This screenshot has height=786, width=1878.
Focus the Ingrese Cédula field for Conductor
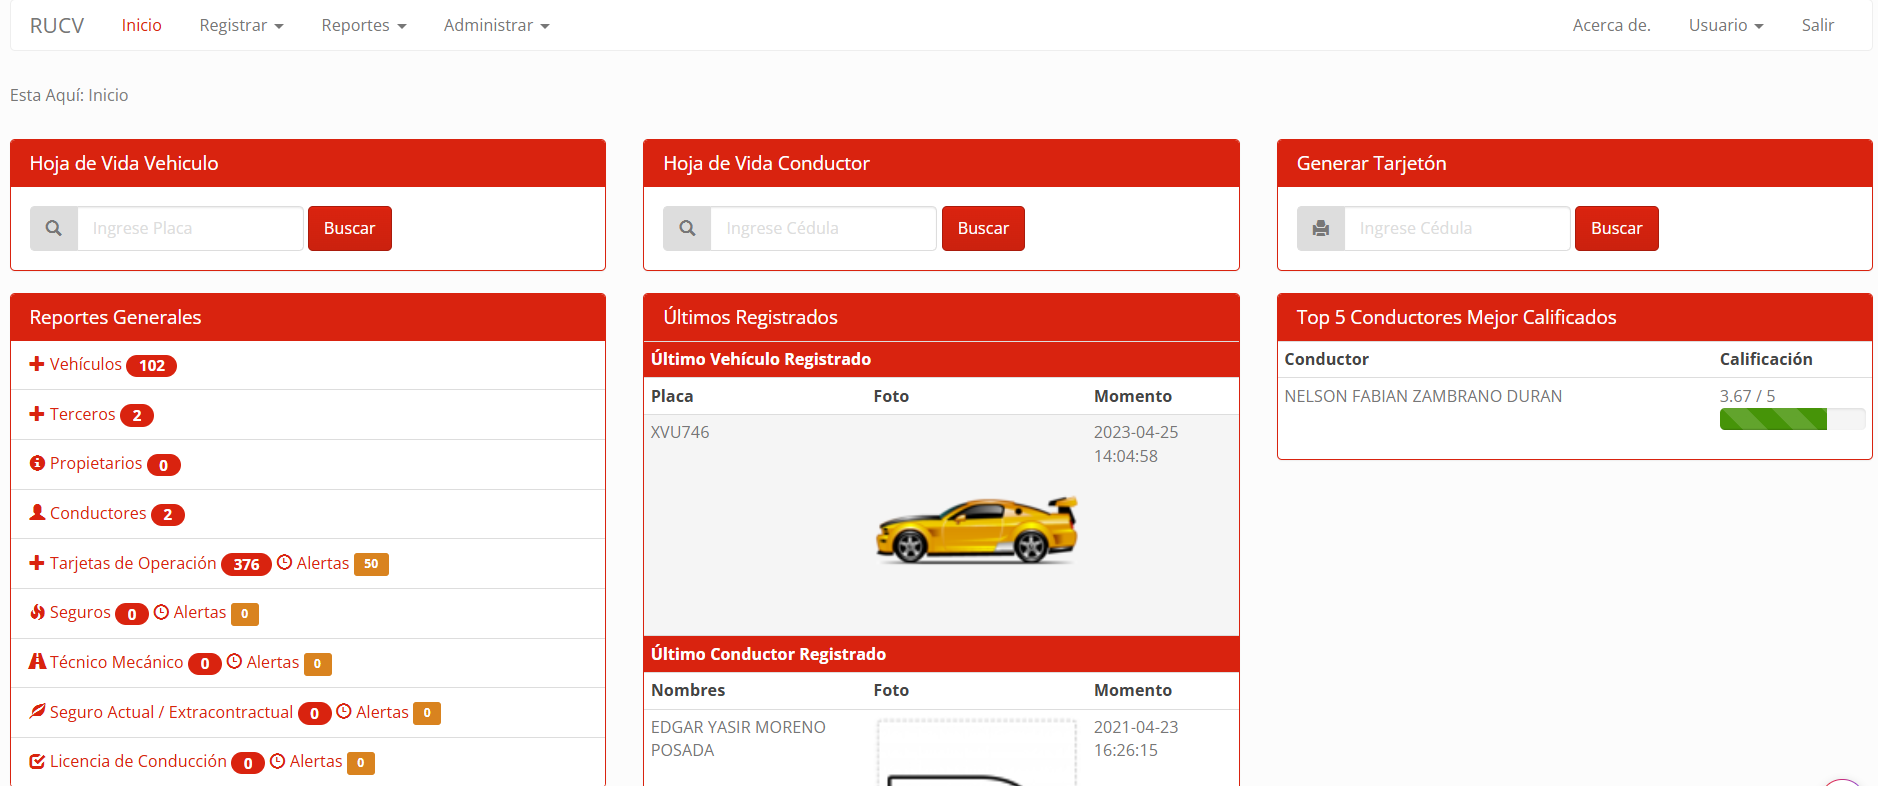[823, 228]
